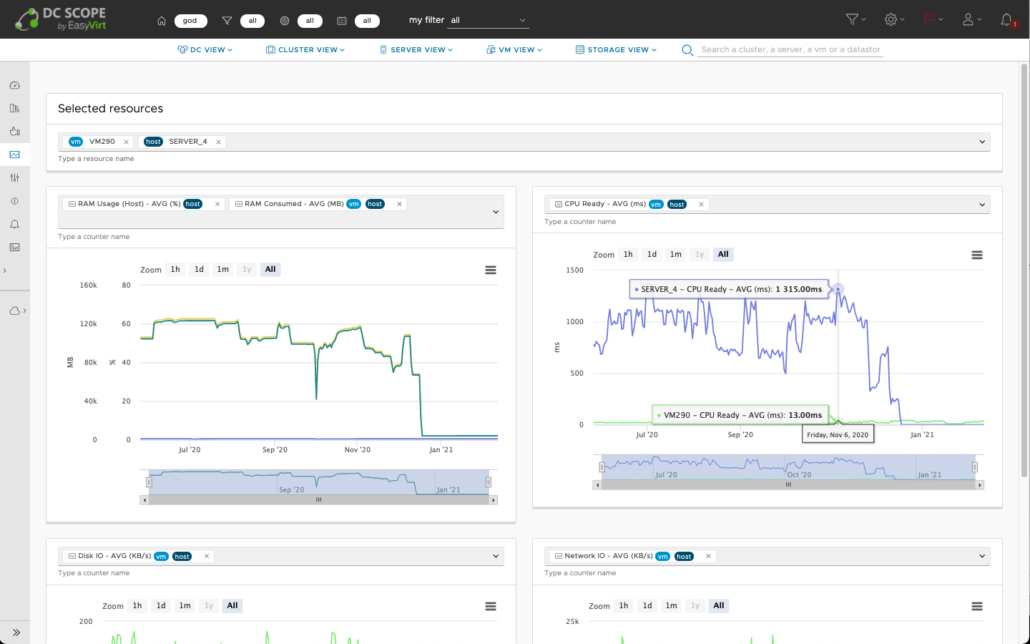Screen dimensions: 1030x644
Task: Open Network IO chart hamburger menu
Action: point(977,607)
